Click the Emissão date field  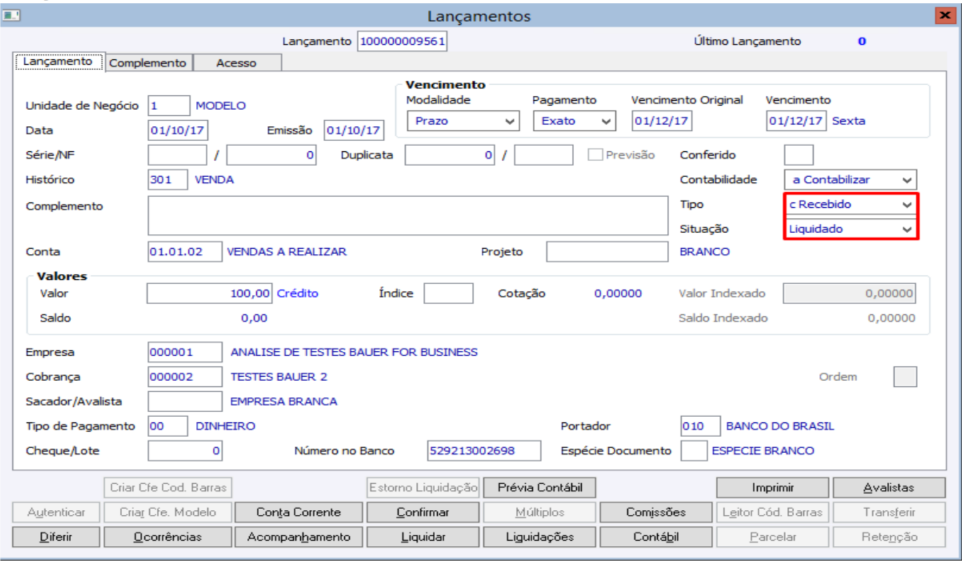click(x=354, y=130)
